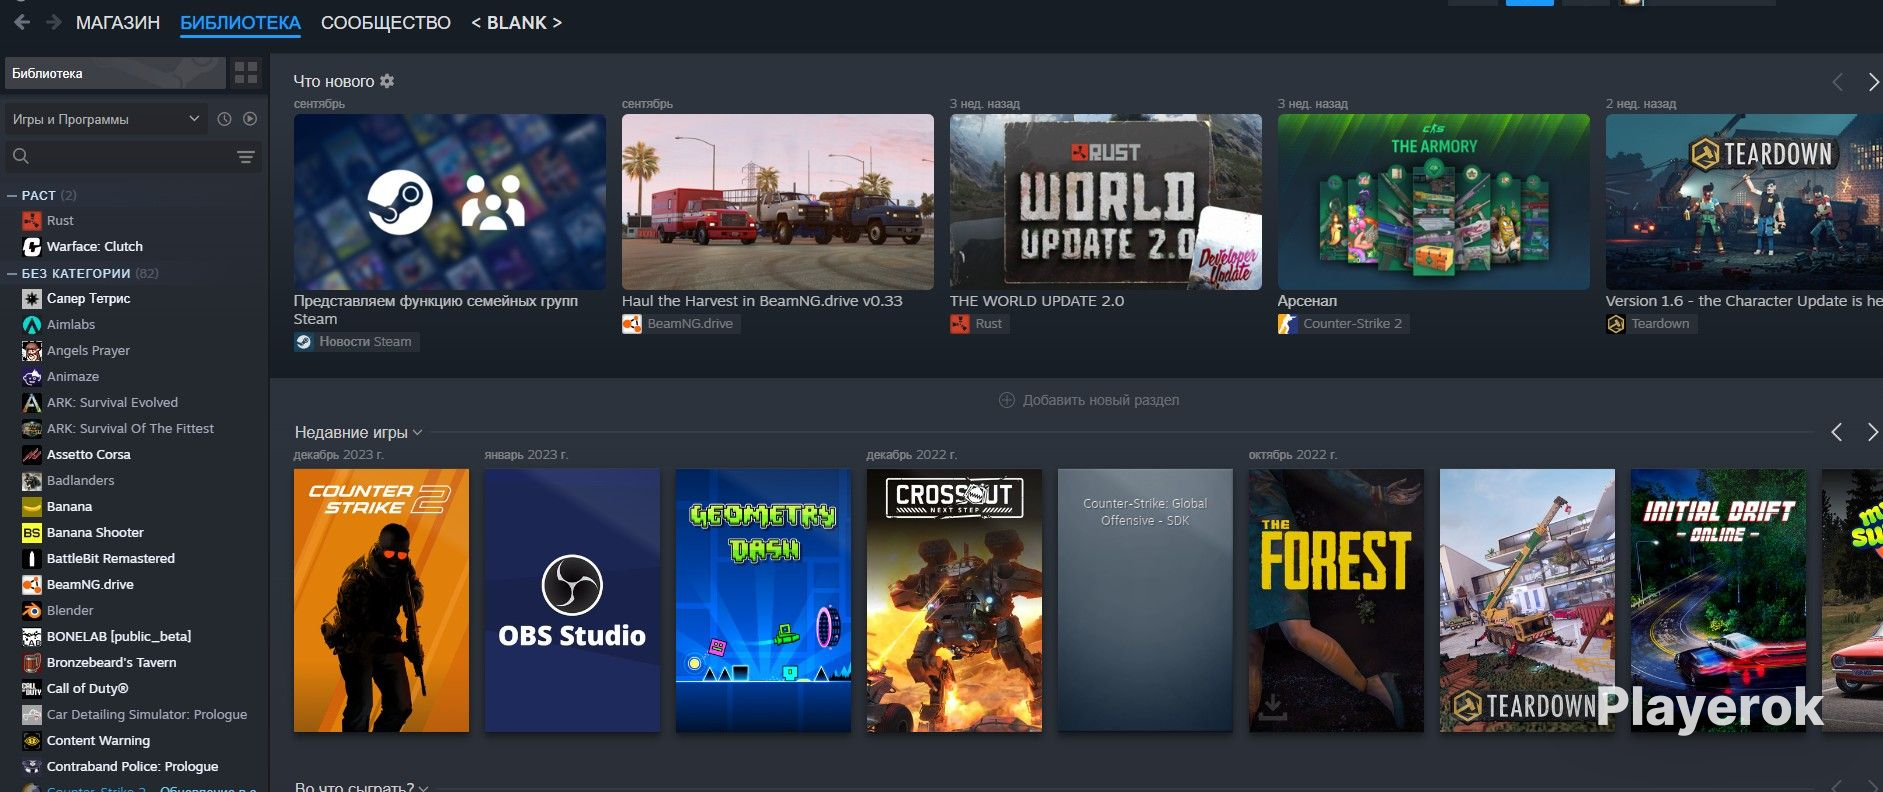Open The Forest game cover
1883x792 pixels.
pos(1336,600)
